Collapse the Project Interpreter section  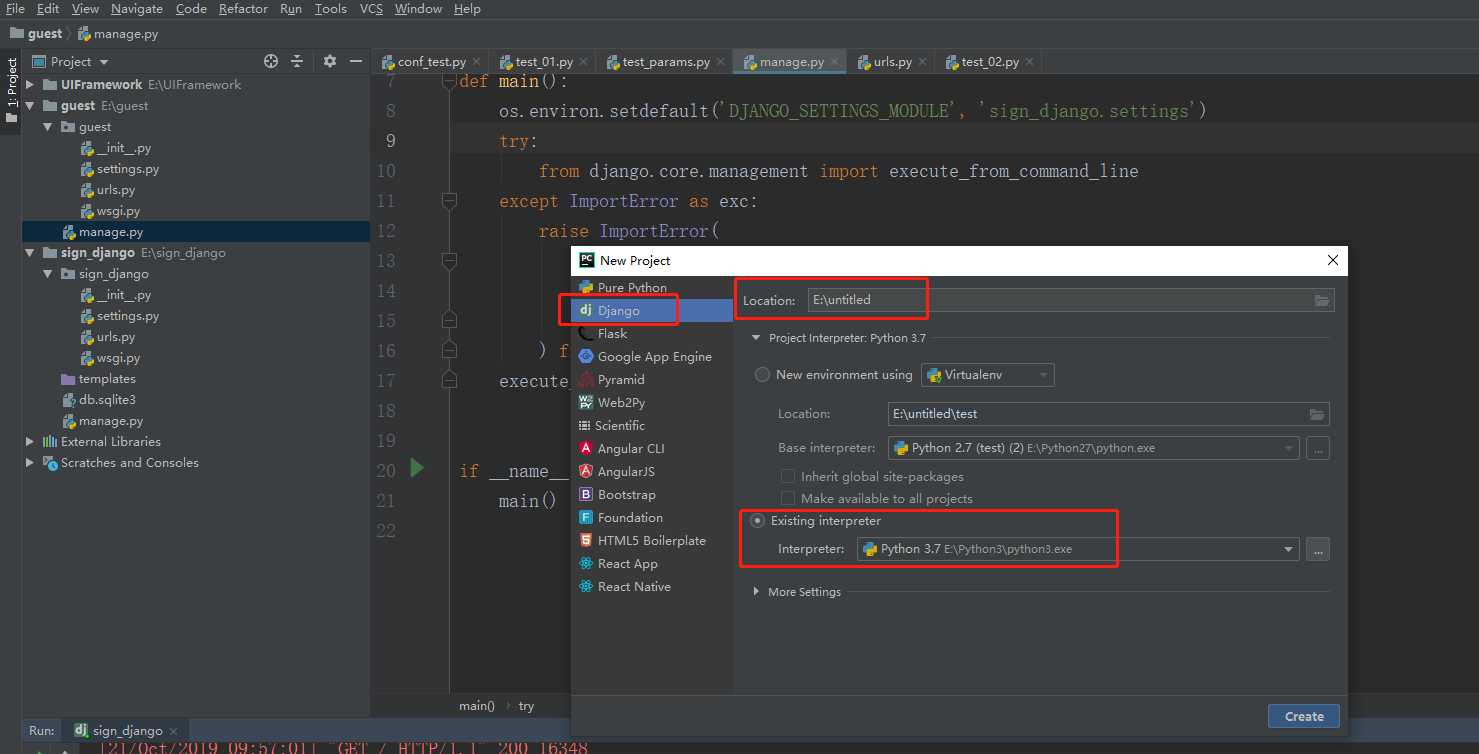point(757,338)
